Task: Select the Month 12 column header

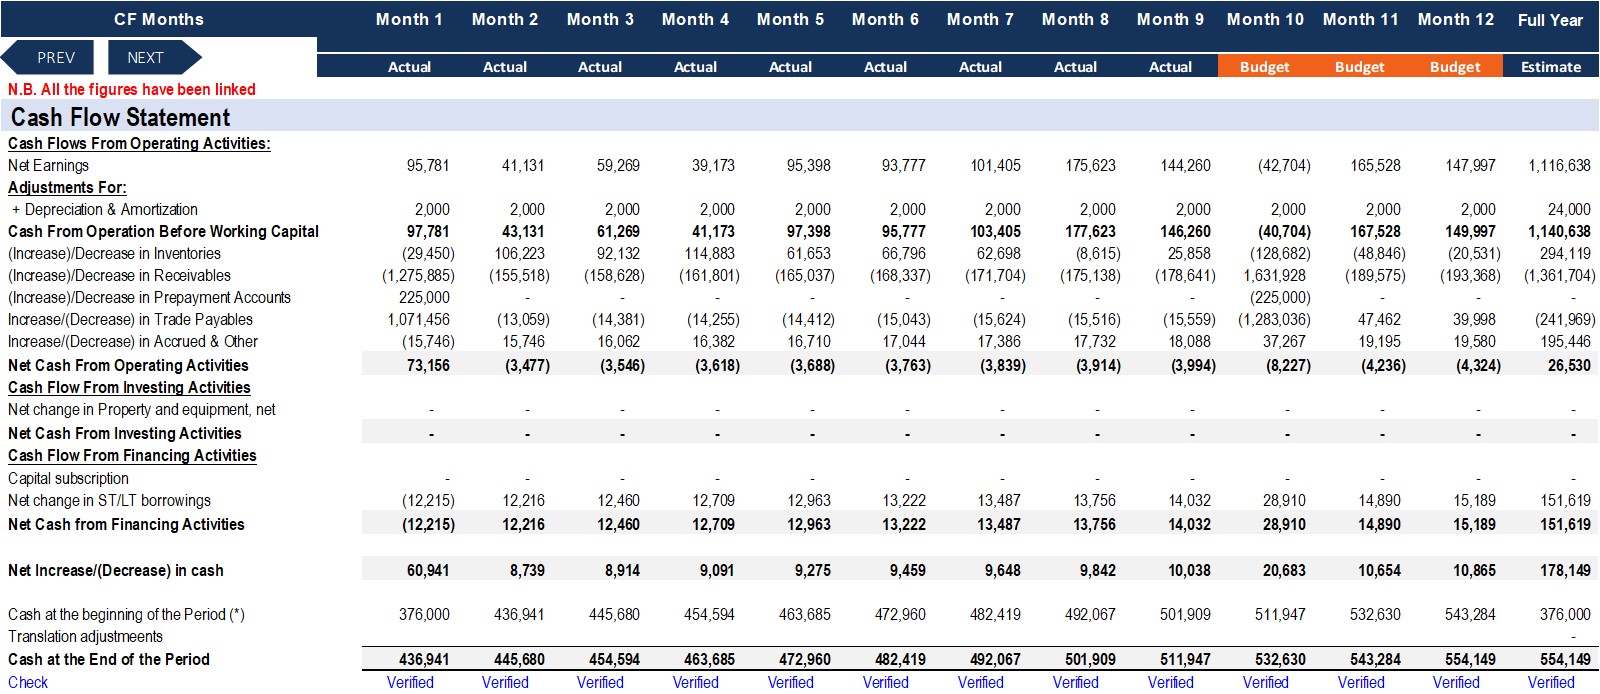Action: click(1456, 19)
